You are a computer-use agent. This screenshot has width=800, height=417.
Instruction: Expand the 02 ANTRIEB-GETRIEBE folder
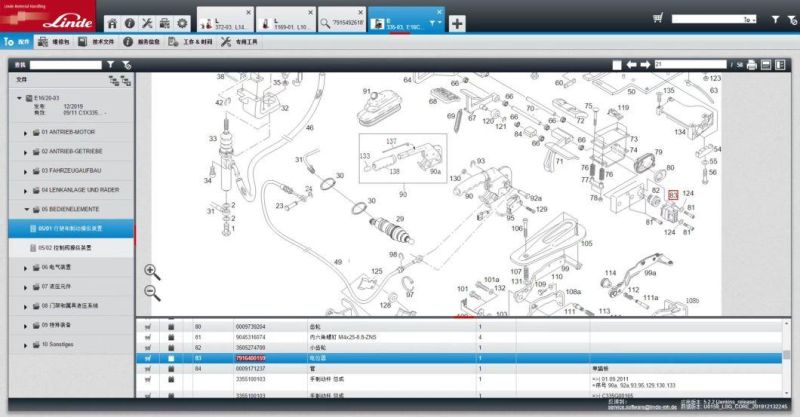point(25,152)
